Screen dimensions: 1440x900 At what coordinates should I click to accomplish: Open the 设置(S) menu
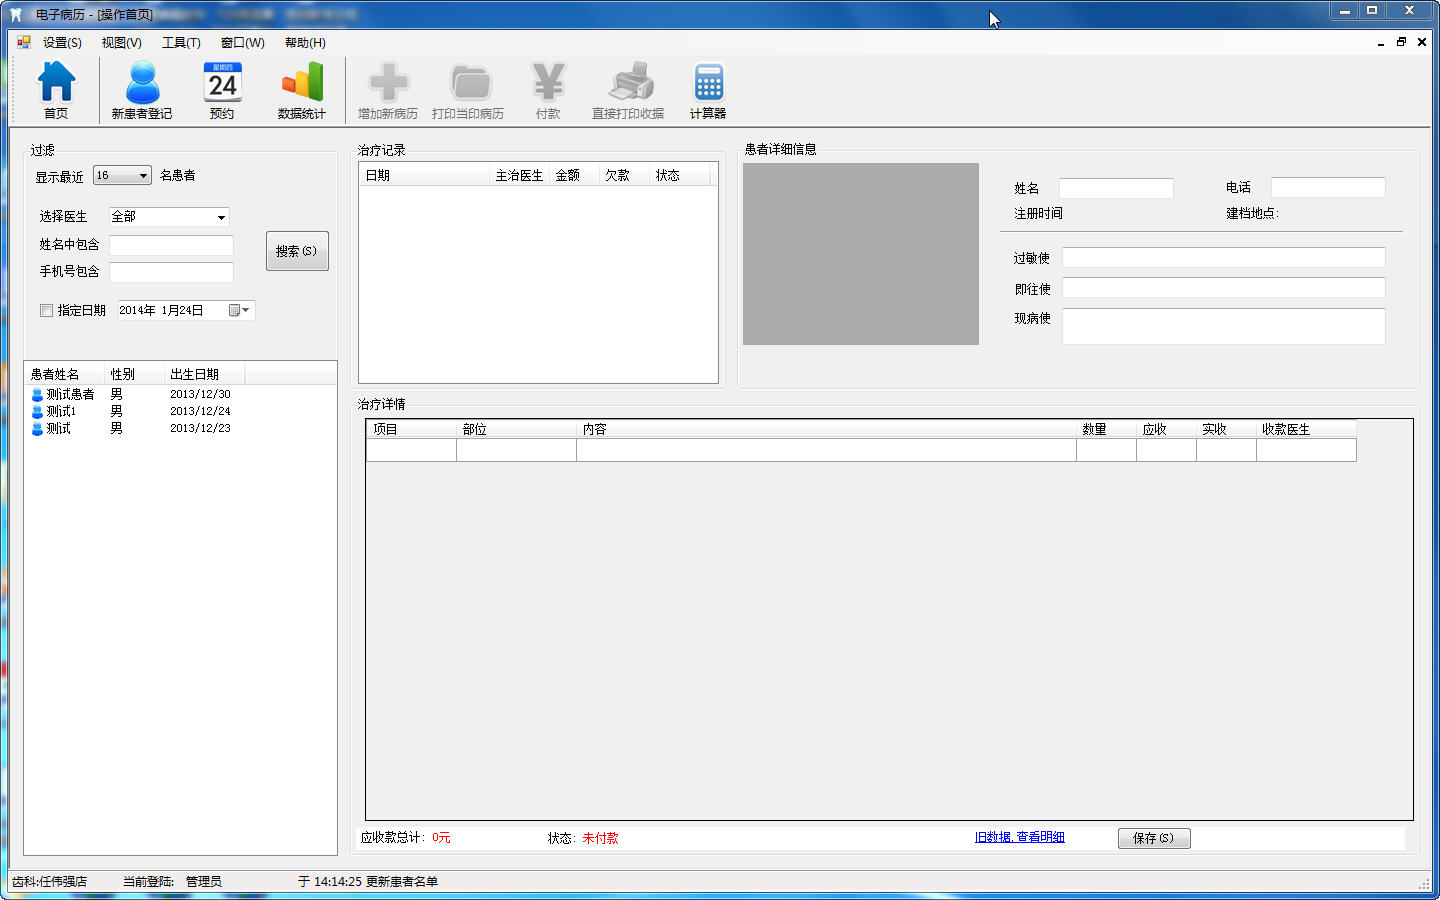coord(62,43)
